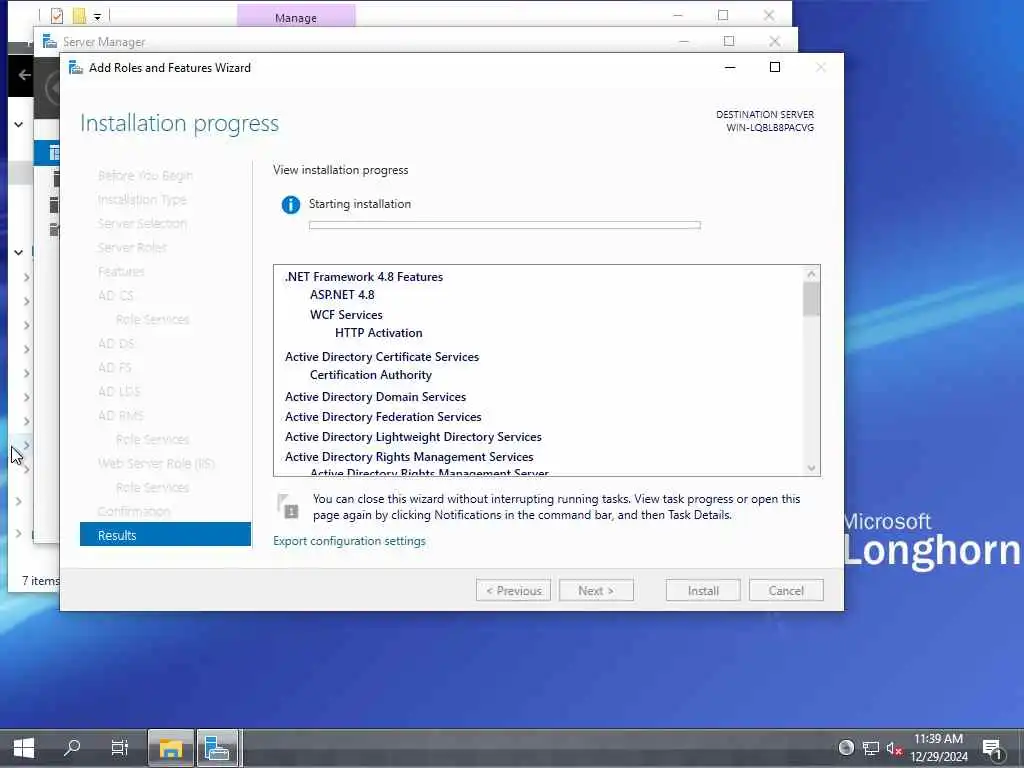The height and width of the screenshot is (768, 1024).
Task: Click the Next button
Action: pos(596,590)
